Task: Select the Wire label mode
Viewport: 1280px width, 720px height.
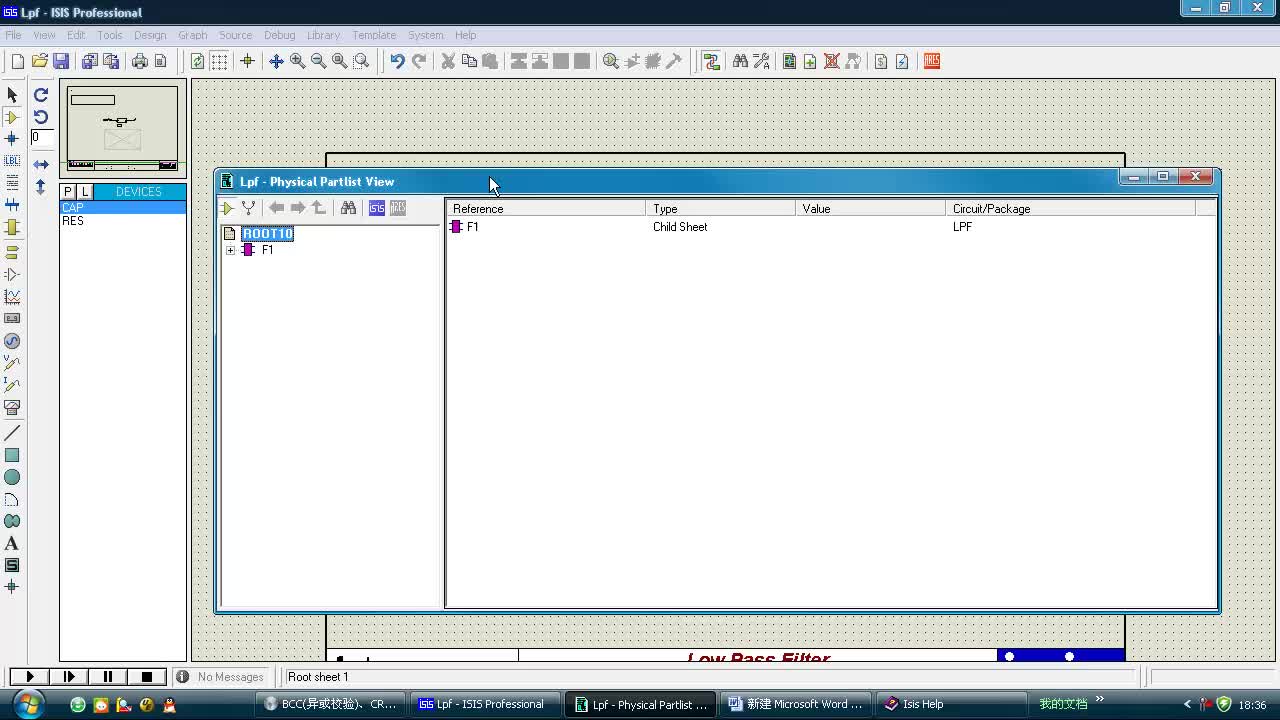Action: (12, 161)
